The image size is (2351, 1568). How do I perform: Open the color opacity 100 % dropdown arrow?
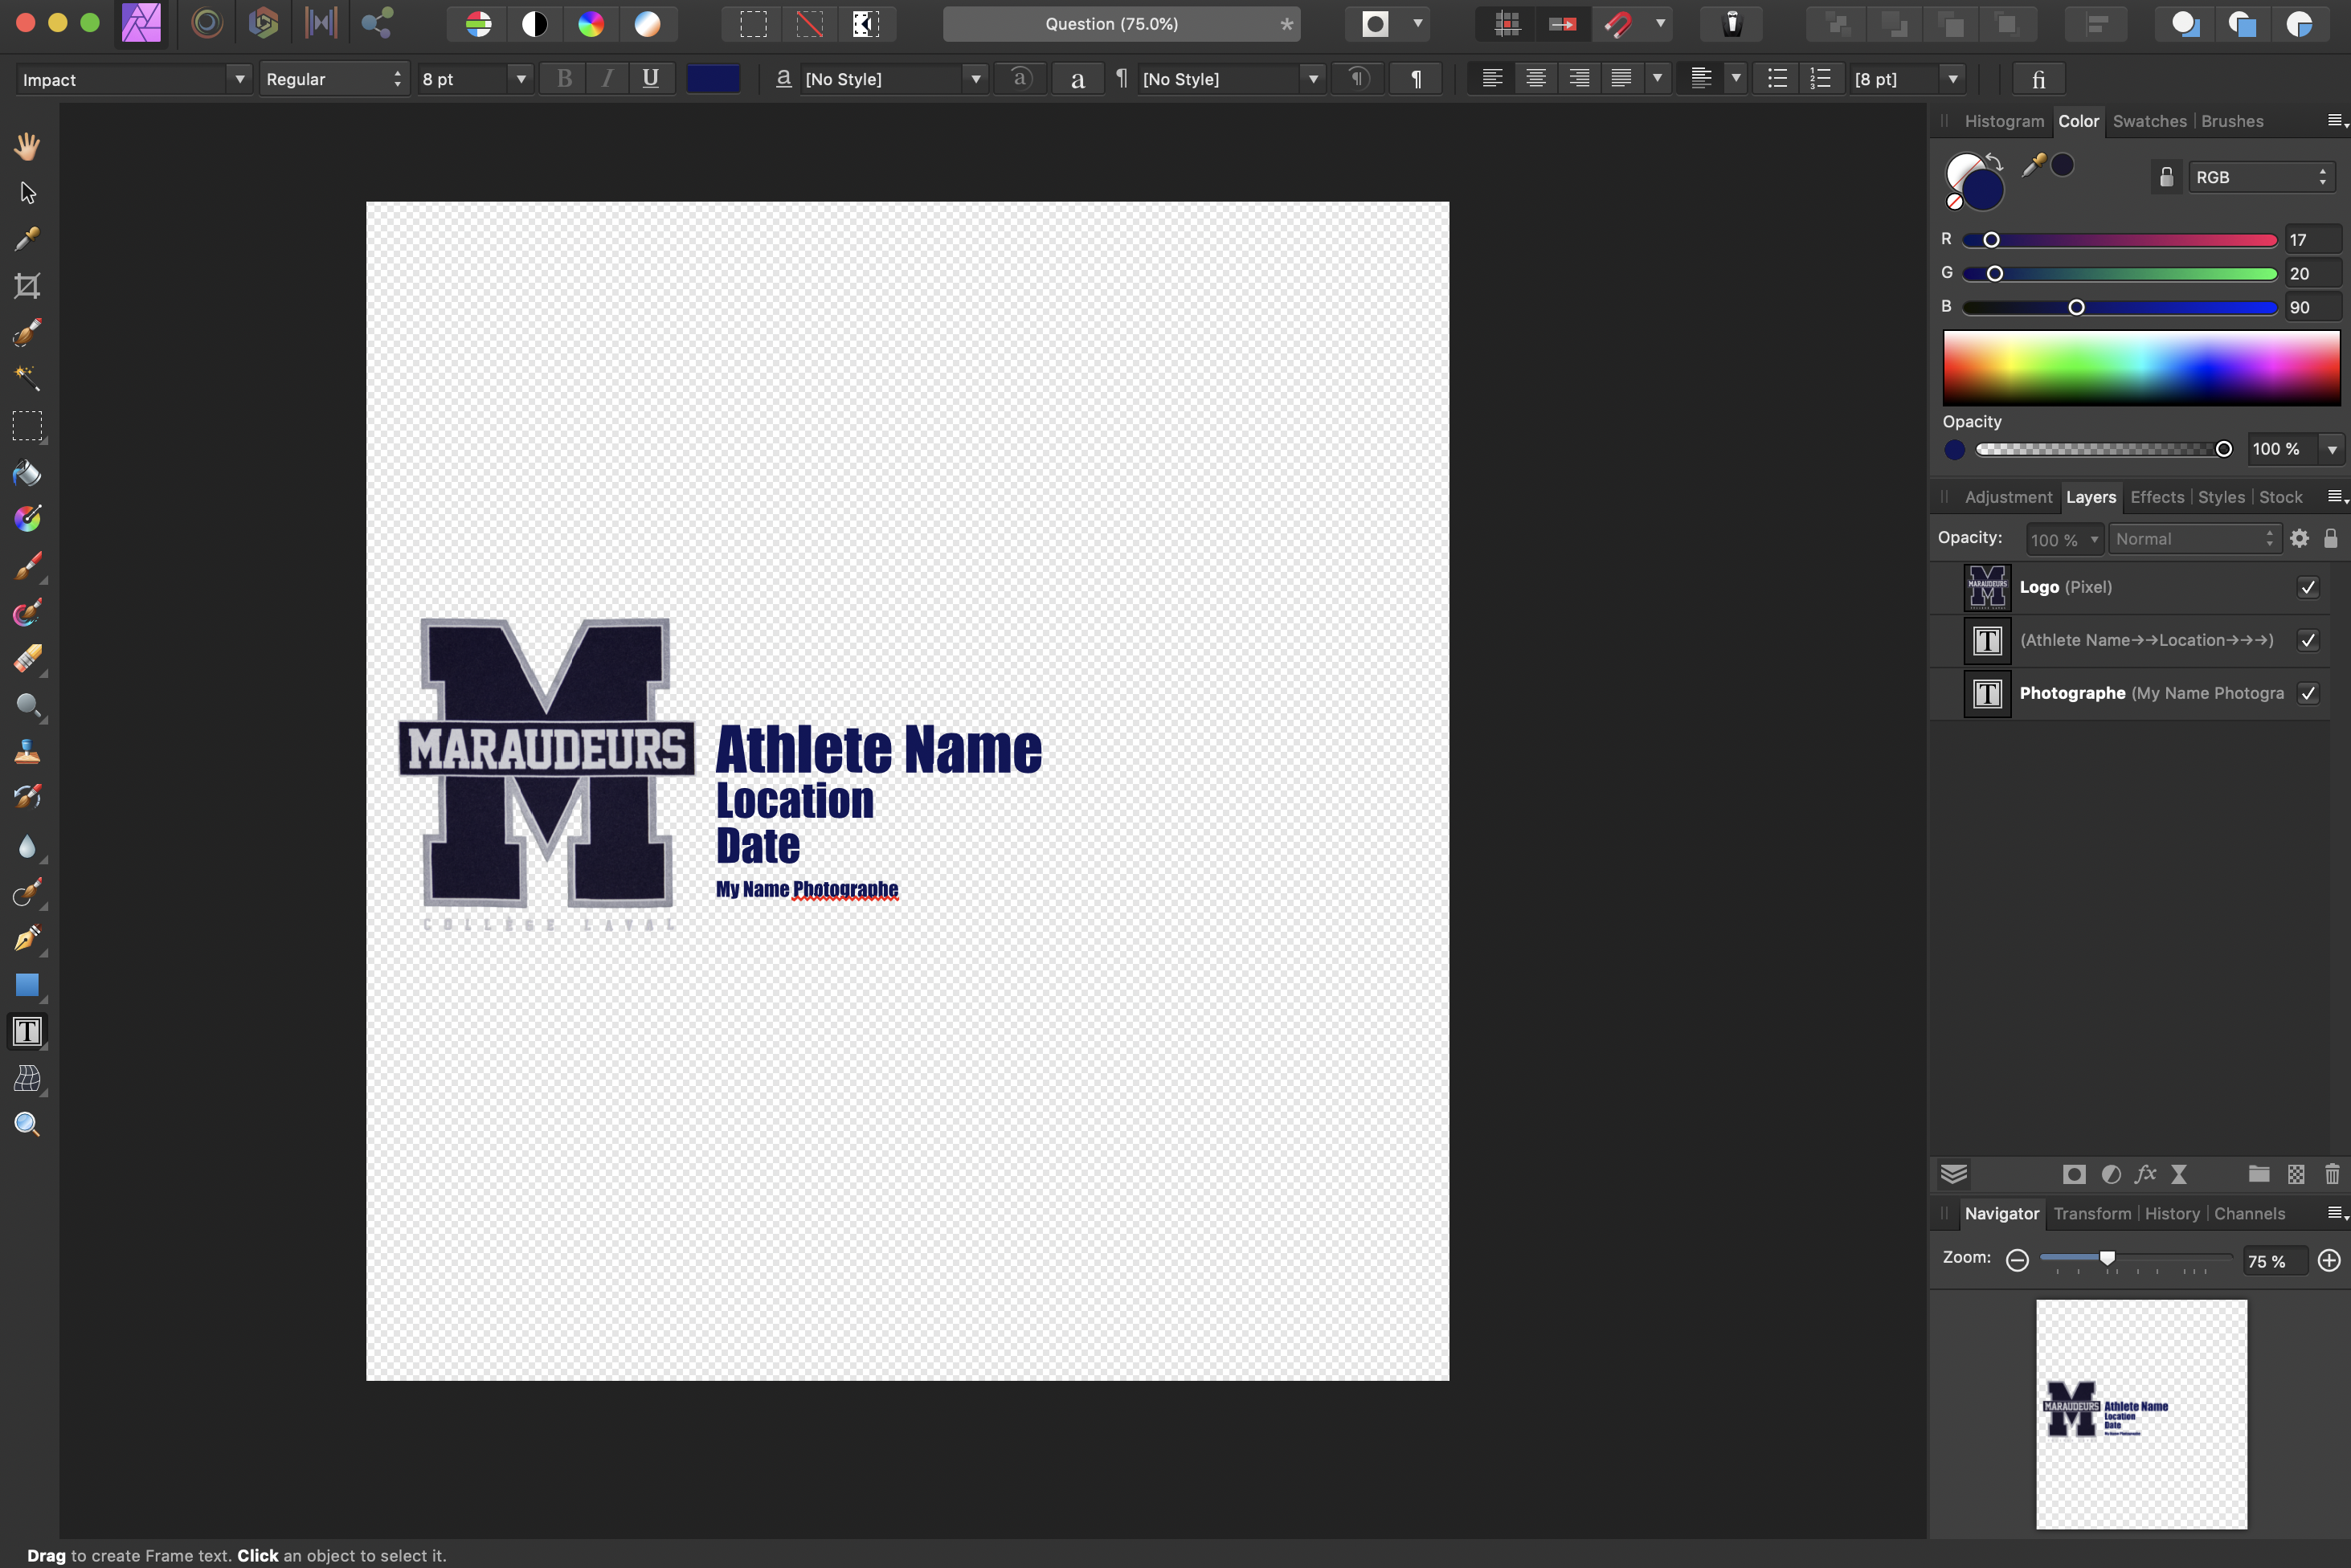(2332, 450)
